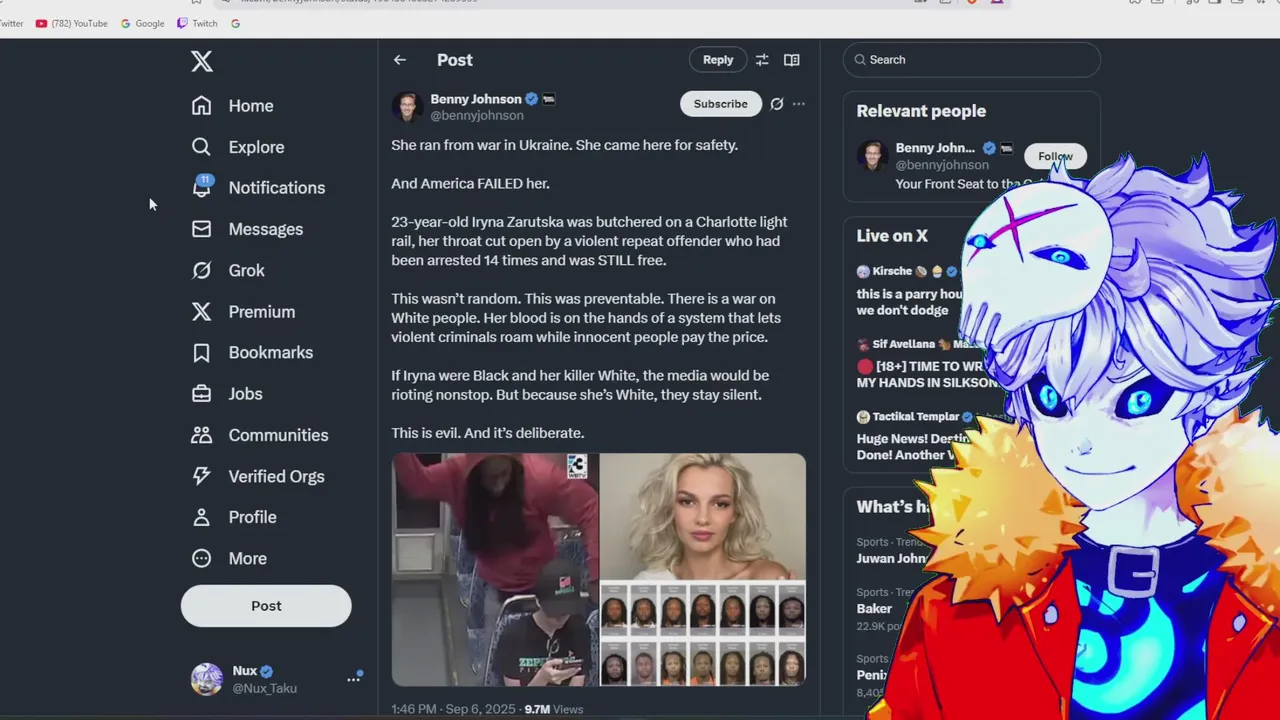
Task: Click the Verified Orgs lightning icon
Action: coord(202,476)
